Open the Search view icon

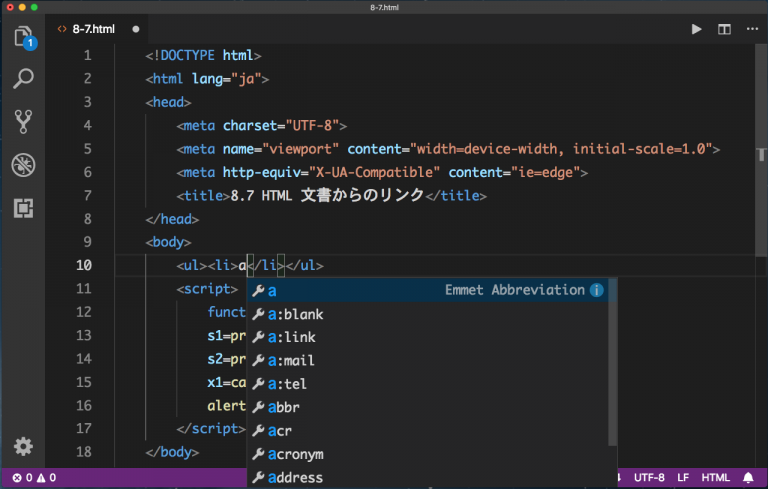[23, 78]
